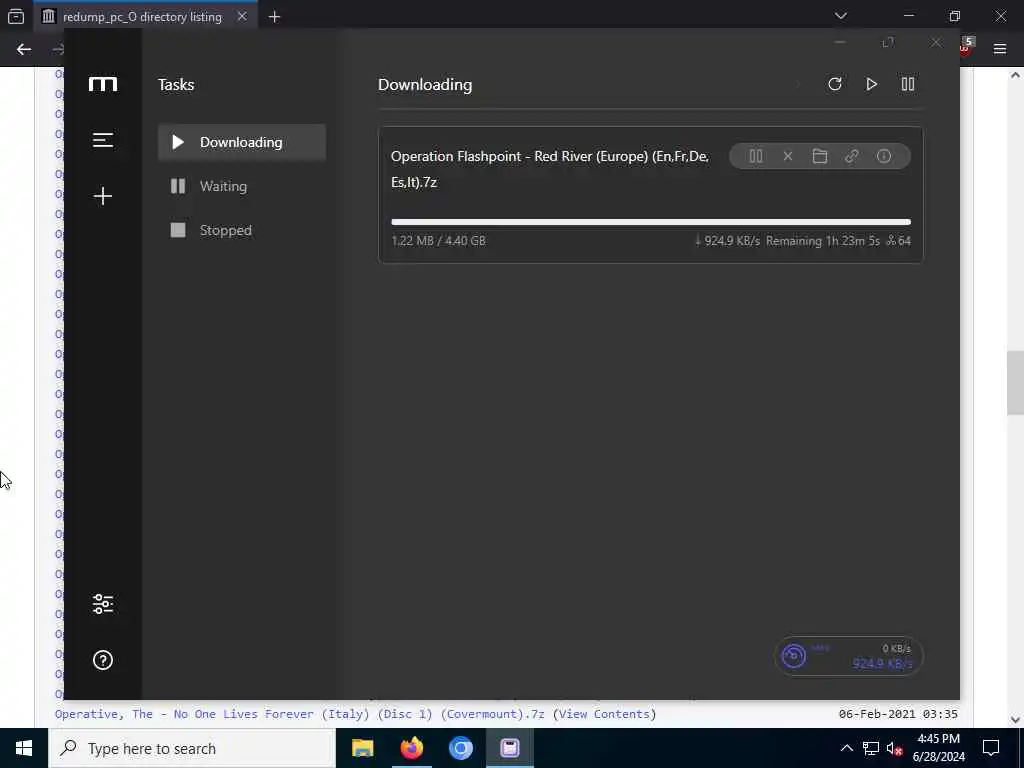Copy link of Operation Flashpoint task
Screen dimensions: 1024x768
[x=852, y=156]
